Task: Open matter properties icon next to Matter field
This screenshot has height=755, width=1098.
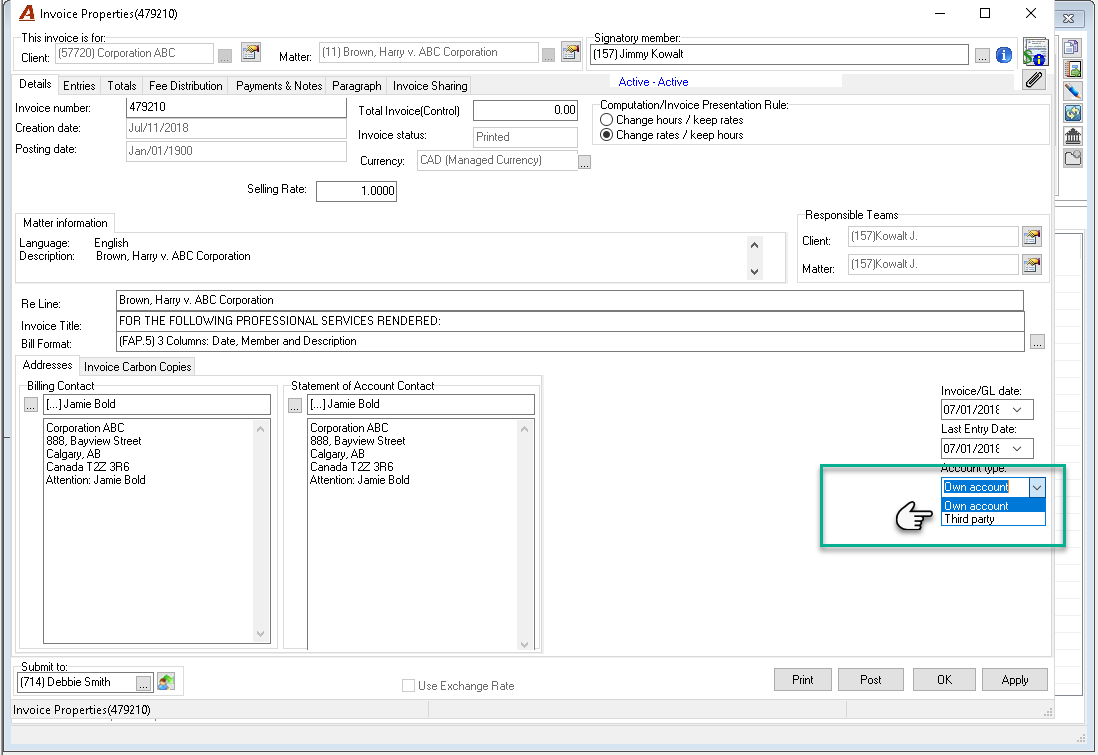Action: click(x=571, y=52)
